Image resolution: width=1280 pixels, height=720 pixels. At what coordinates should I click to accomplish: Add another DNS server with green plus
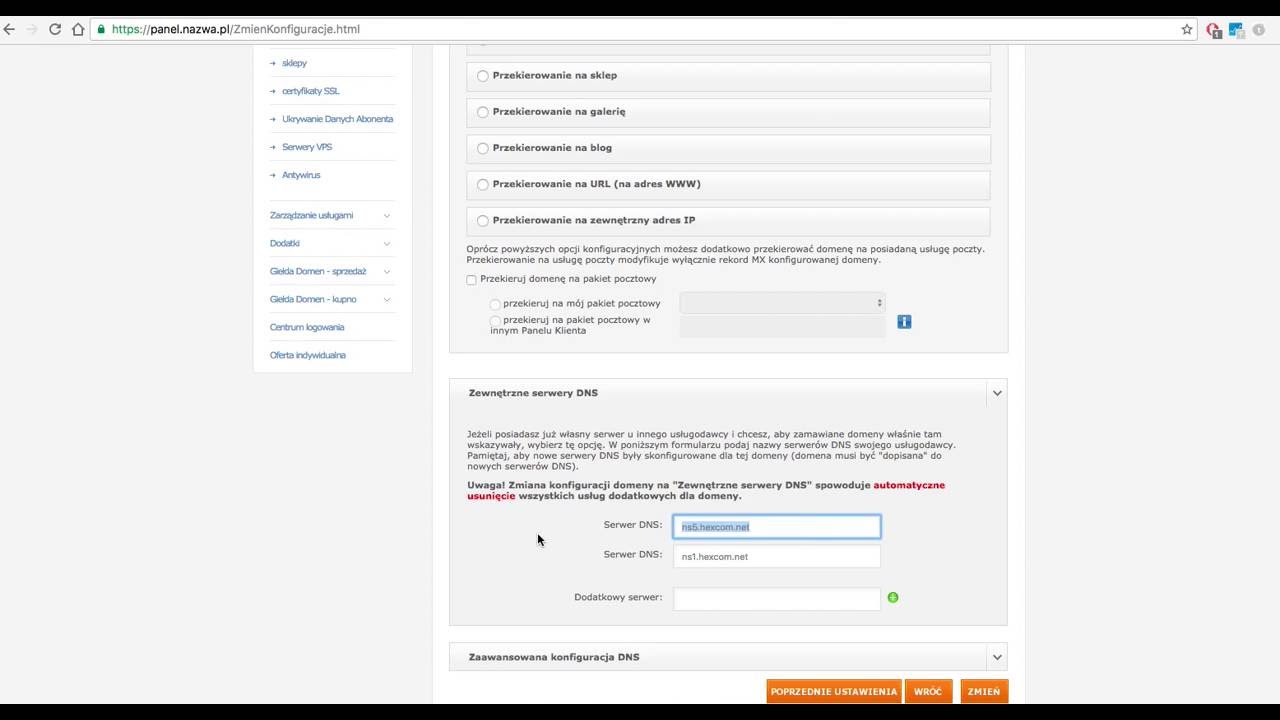click(893, 597)
